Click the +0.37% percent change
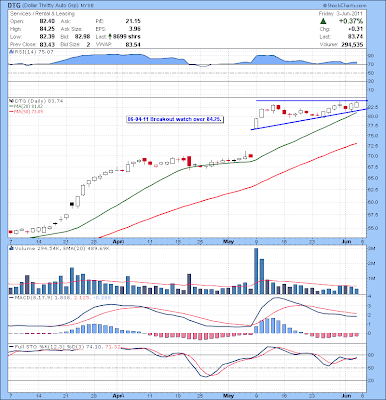The width and height of the screenshot is (386, 400). pos(351,21)
